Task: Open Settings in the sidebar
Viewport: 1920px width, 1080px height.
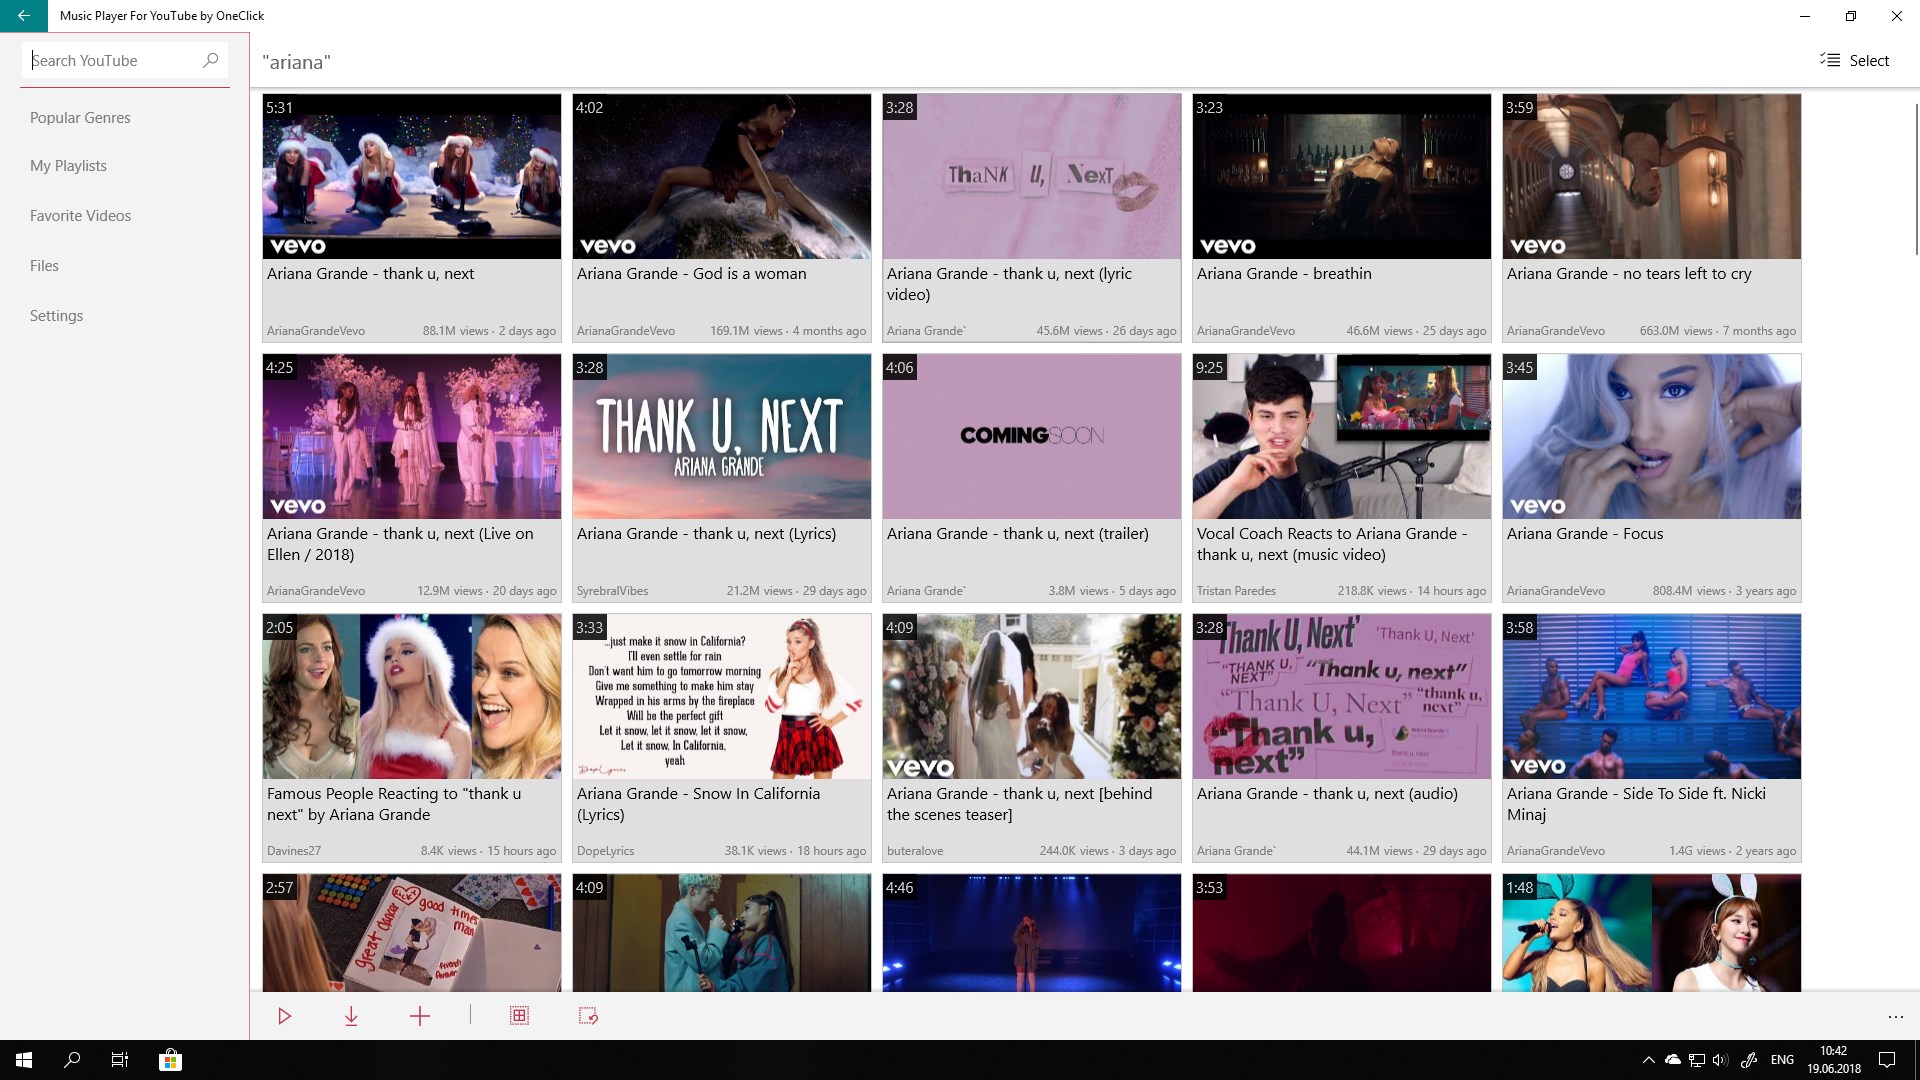Action: pos(56,316)
